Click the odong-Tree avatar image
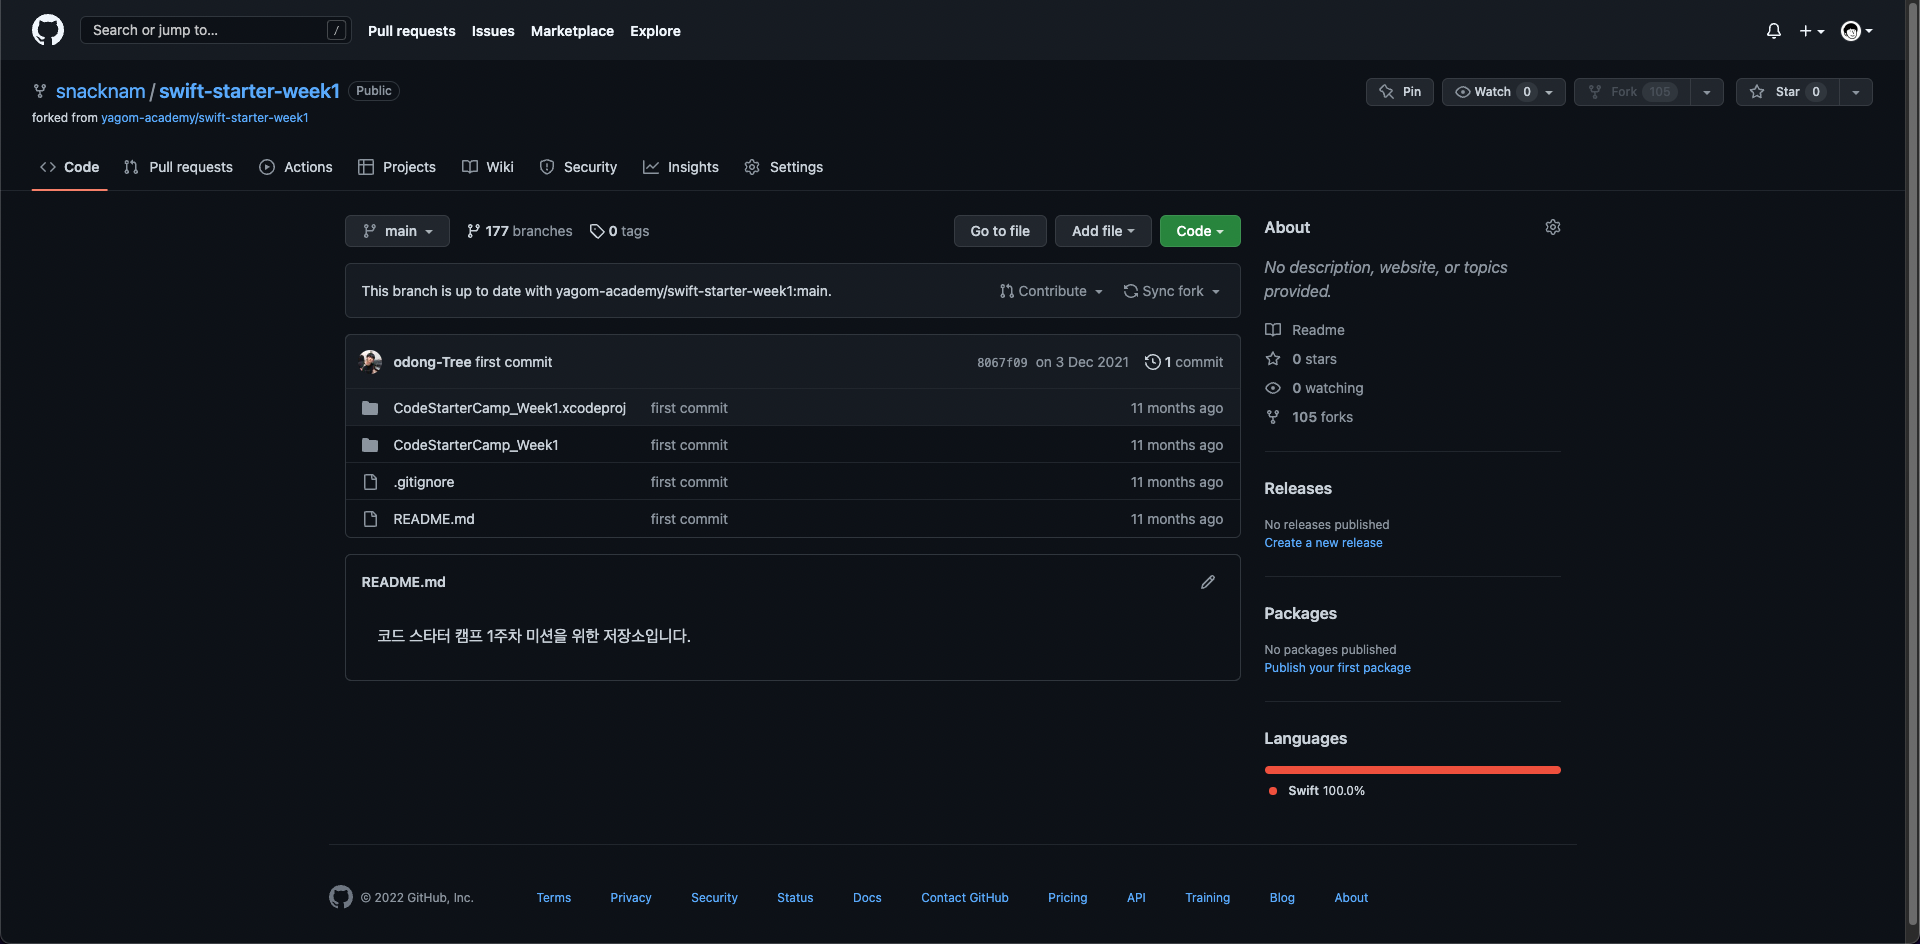This screenshot has width=1920, height=944. coord(371,362)
